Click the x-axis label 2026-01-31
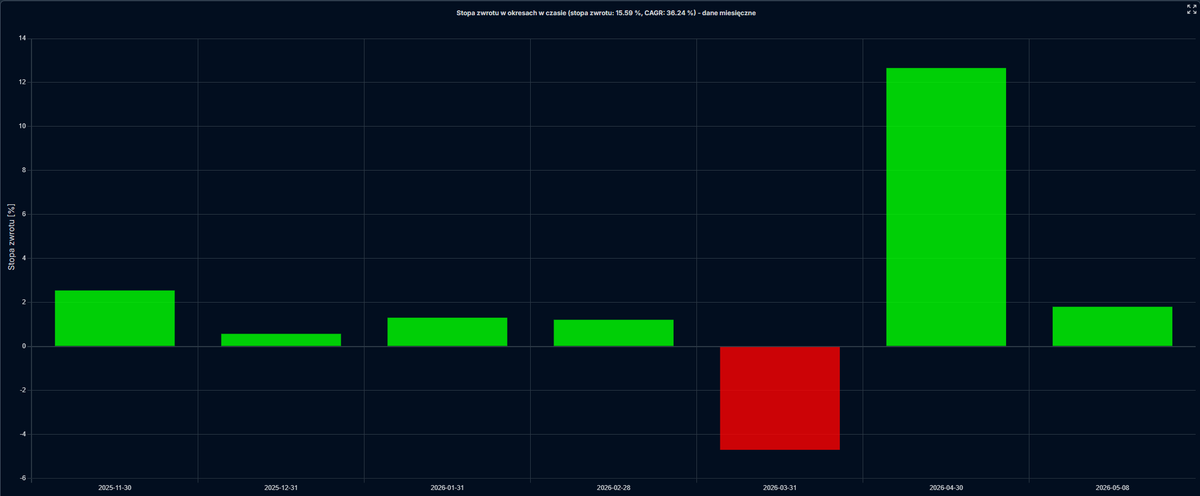 tap(447, 488)
